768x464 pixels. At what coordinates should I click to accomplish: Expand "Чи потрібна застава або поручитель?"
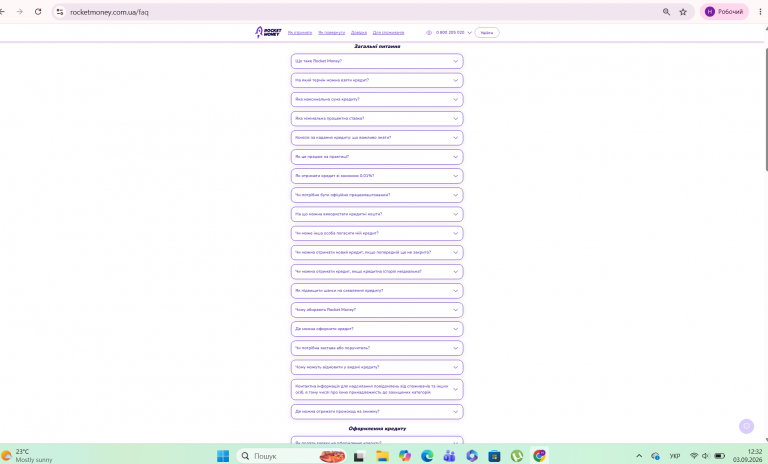coord(377,348)
